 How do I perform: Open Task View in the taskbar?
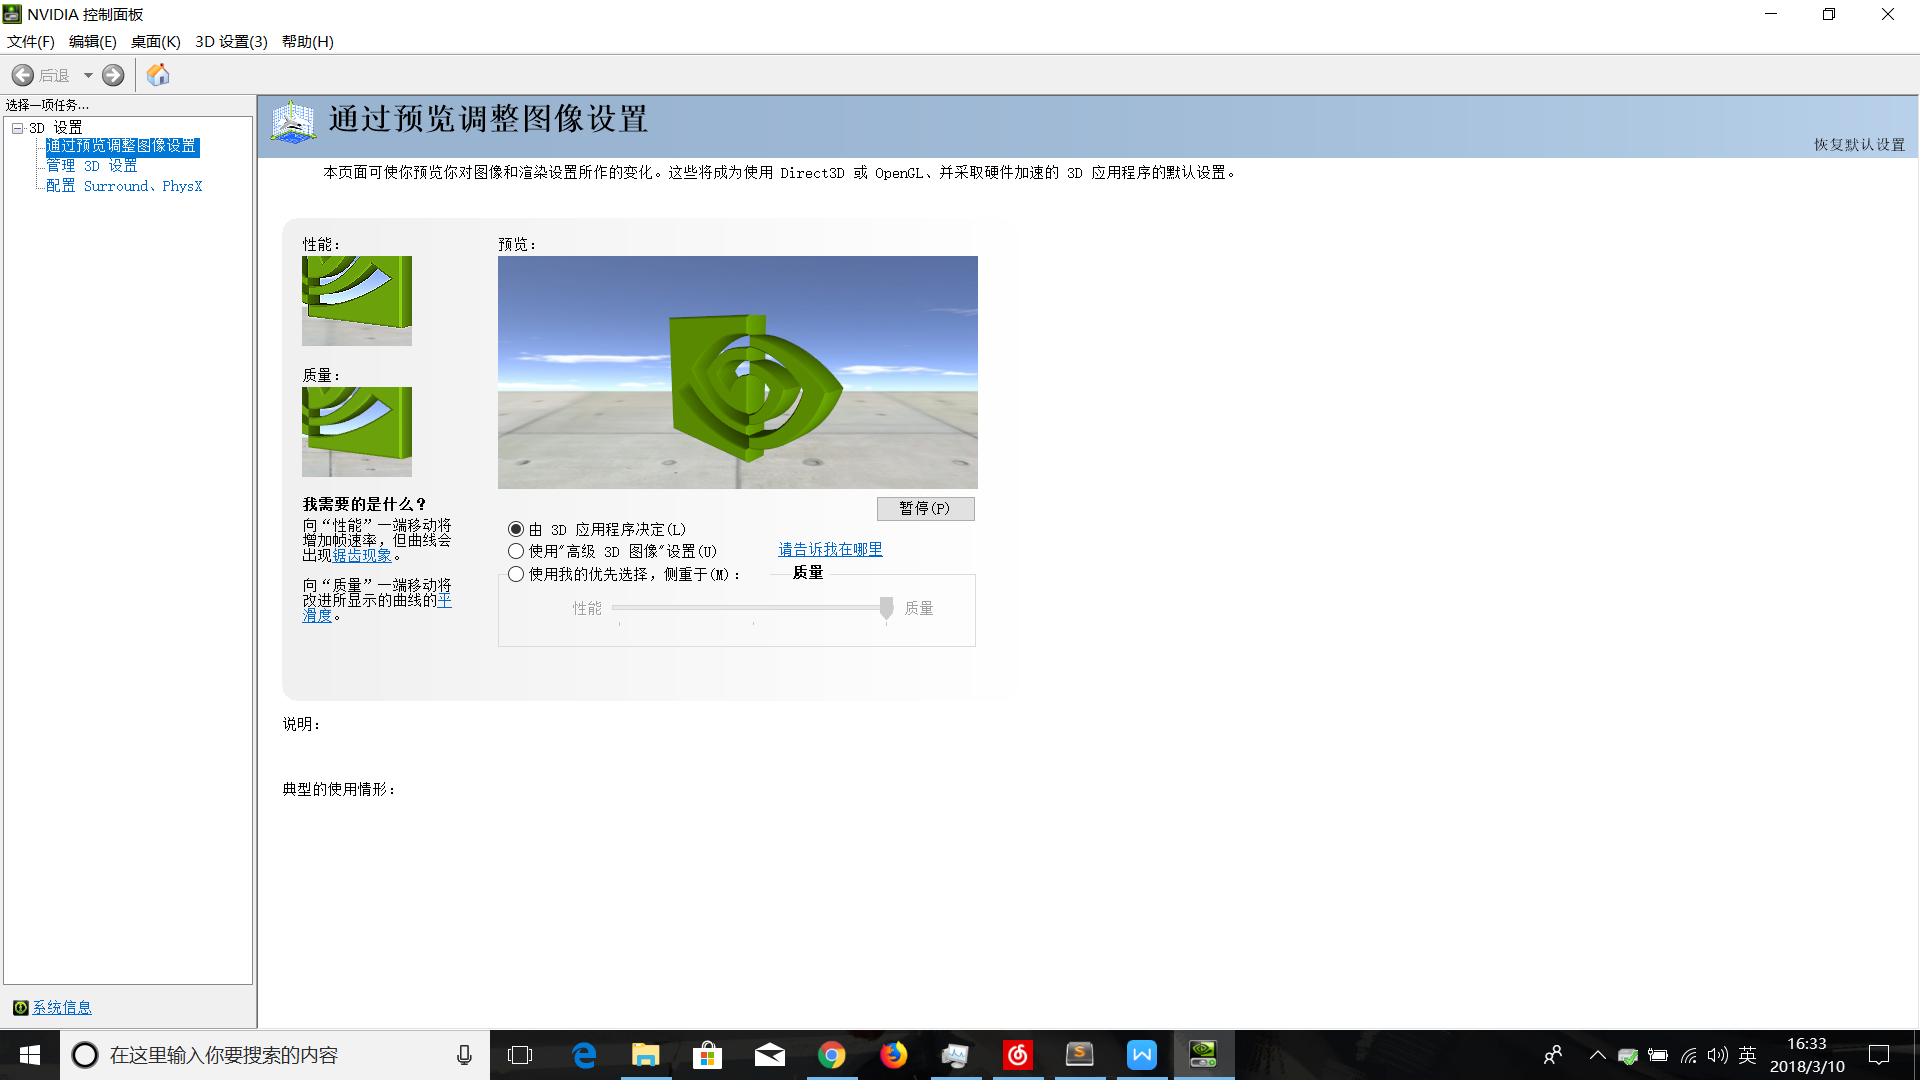pyautogui.click(x=520, y=1055)
